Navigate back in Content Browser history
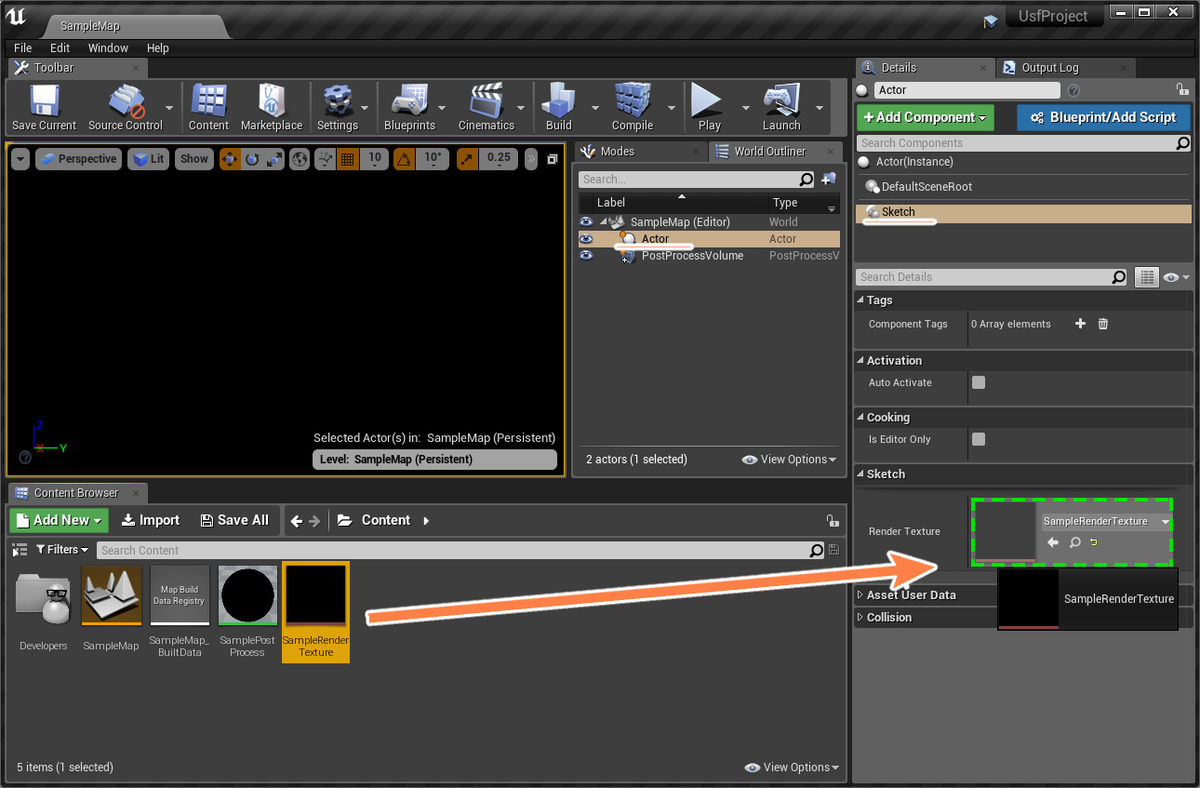Viewport: 1200px width, 788px height. pyautogui.click(x=296, y=521)
